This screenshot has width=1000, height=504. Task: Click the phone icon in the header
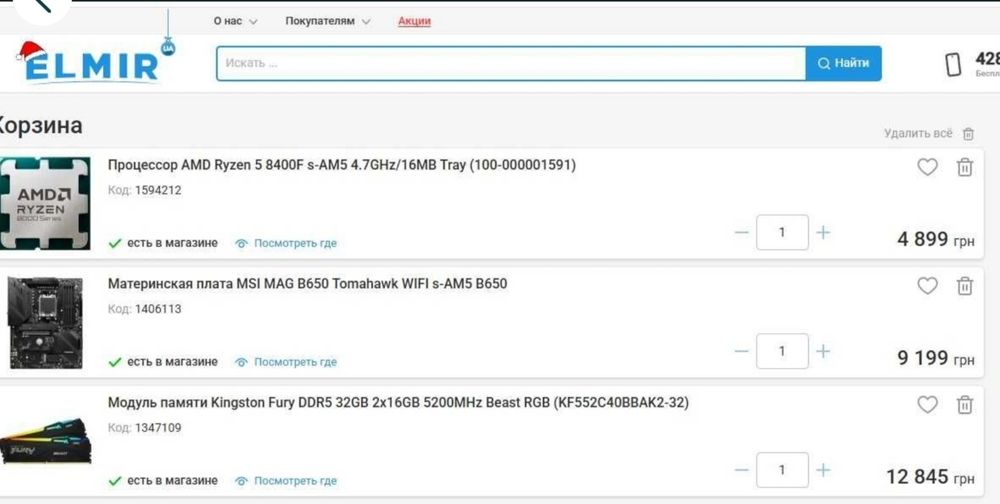[953, 64]
